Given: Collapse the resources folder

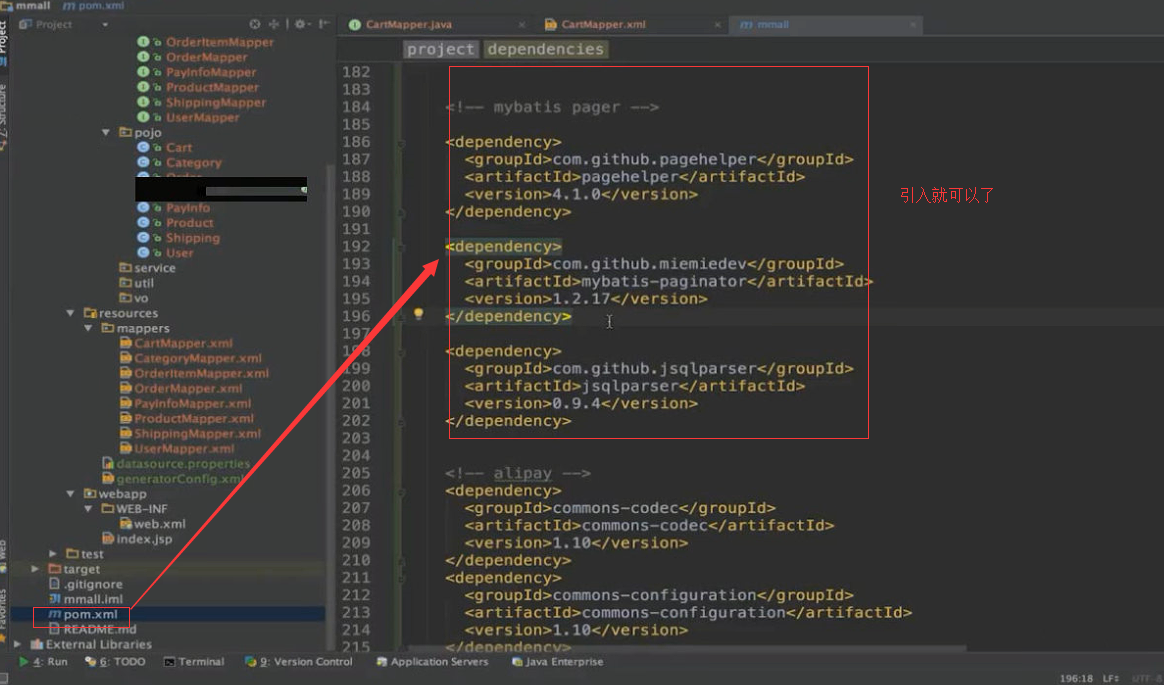Looking at the screenshot, I should click(x=71, y=313).
